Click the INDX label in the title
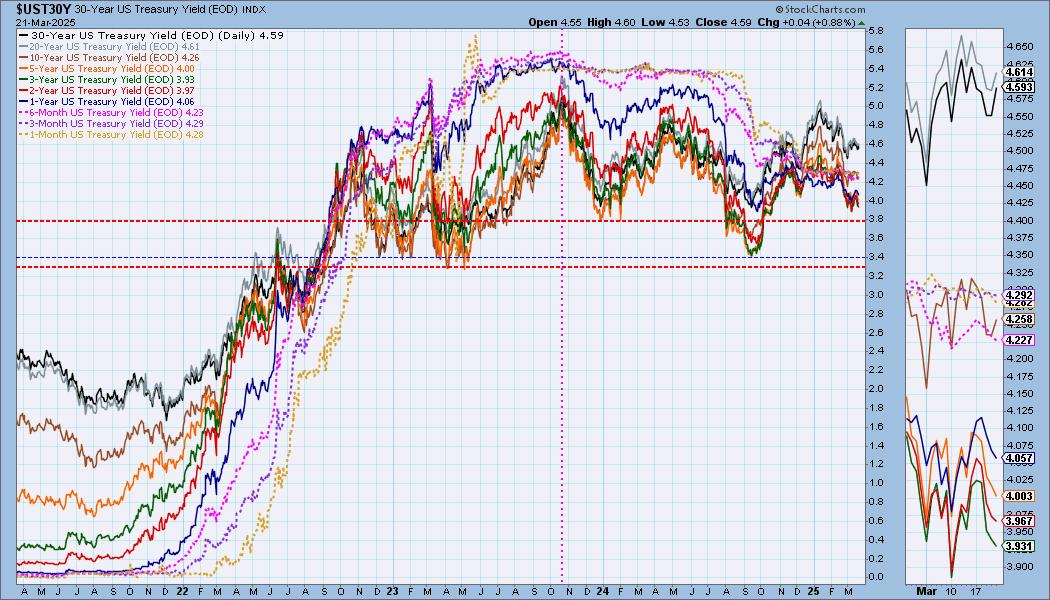Viewport: 1050px width, 600px height. (253, 10)
